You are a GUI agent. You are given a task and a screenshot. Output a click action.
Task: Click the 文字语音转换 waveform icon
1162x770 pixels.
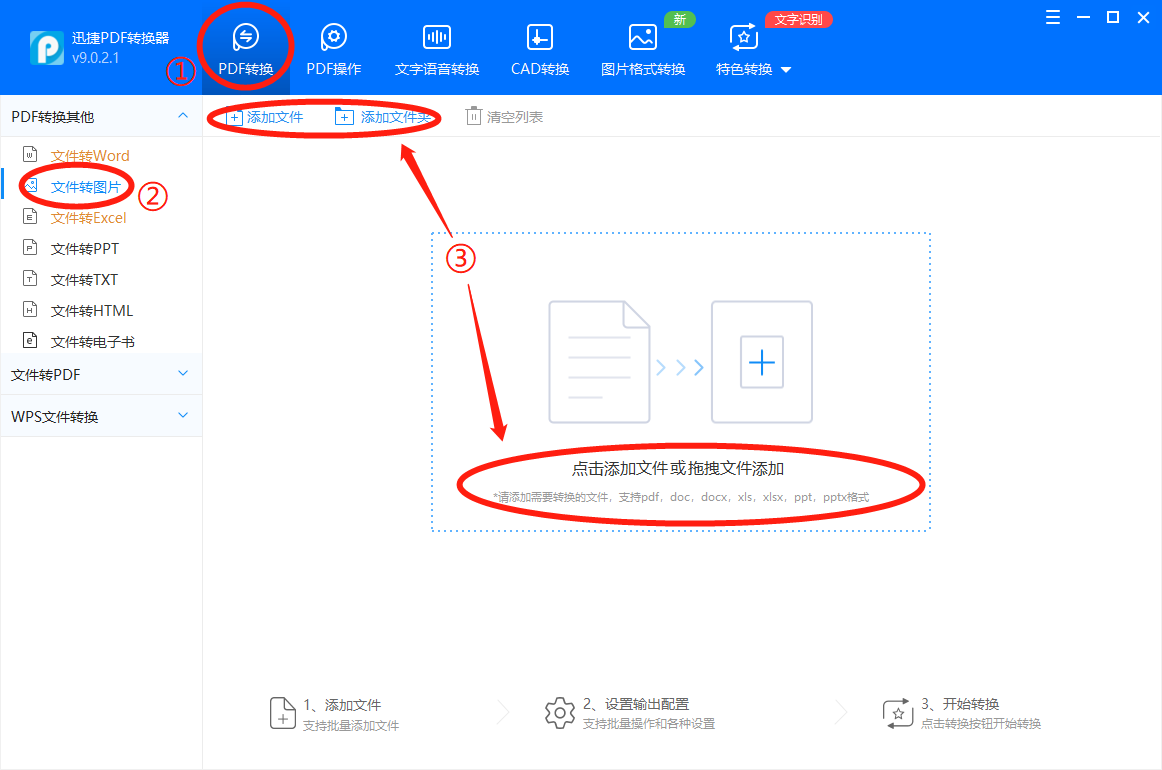click(436, 36)
